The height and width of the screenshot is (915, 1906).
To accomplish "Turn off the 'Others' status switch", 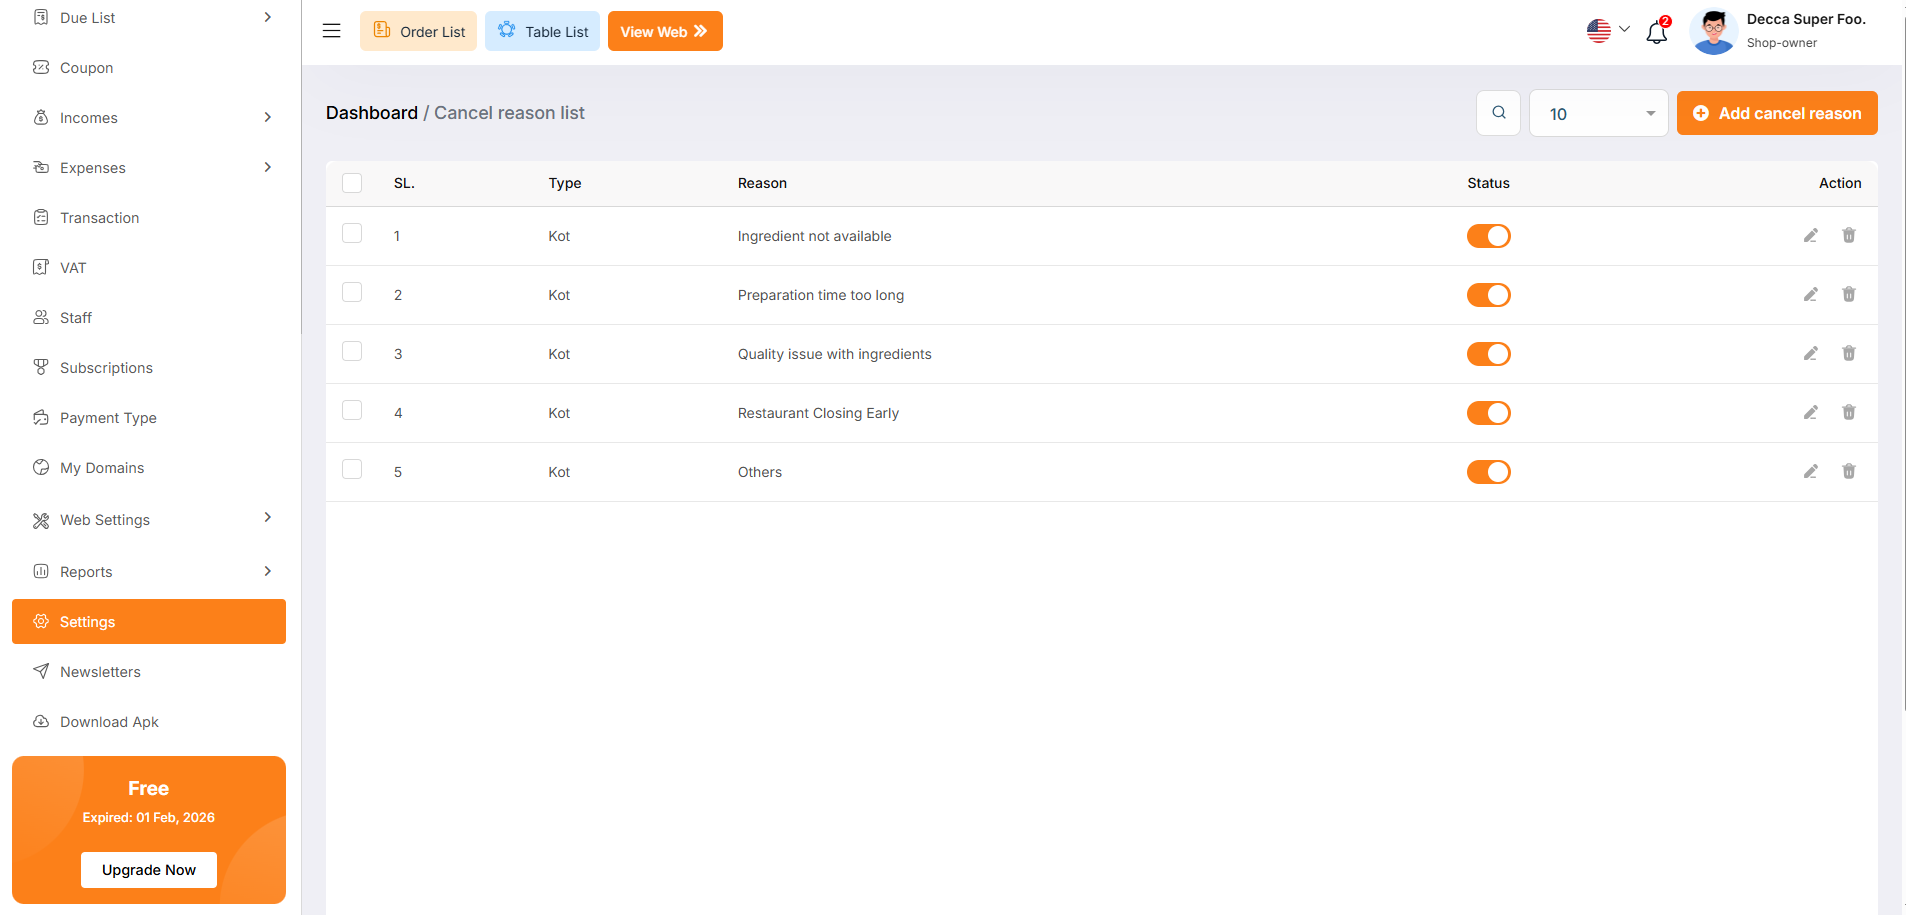I will 1488,472.
